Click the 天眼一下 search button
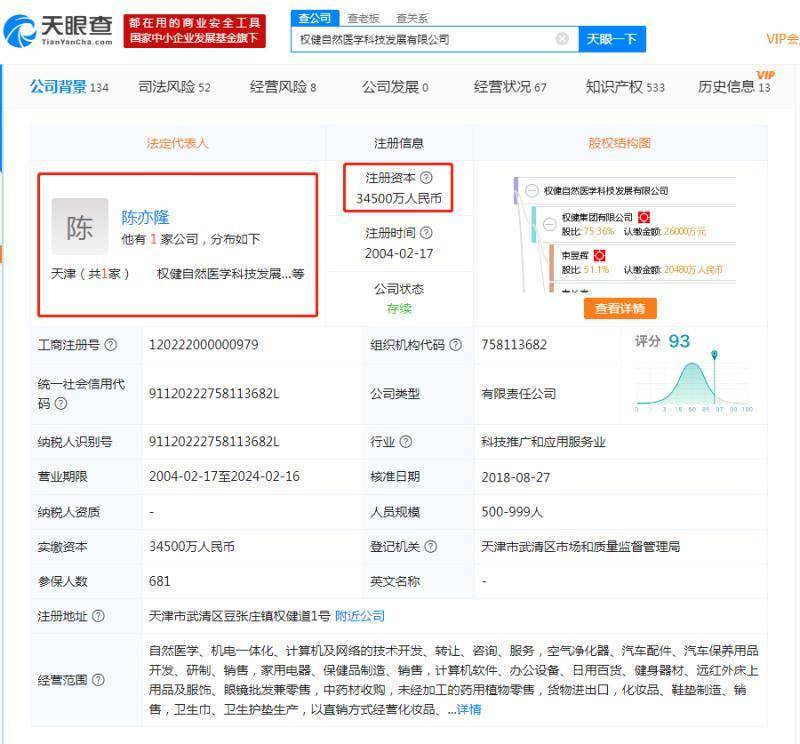800x744 pixels. click(x=612, y=39)
